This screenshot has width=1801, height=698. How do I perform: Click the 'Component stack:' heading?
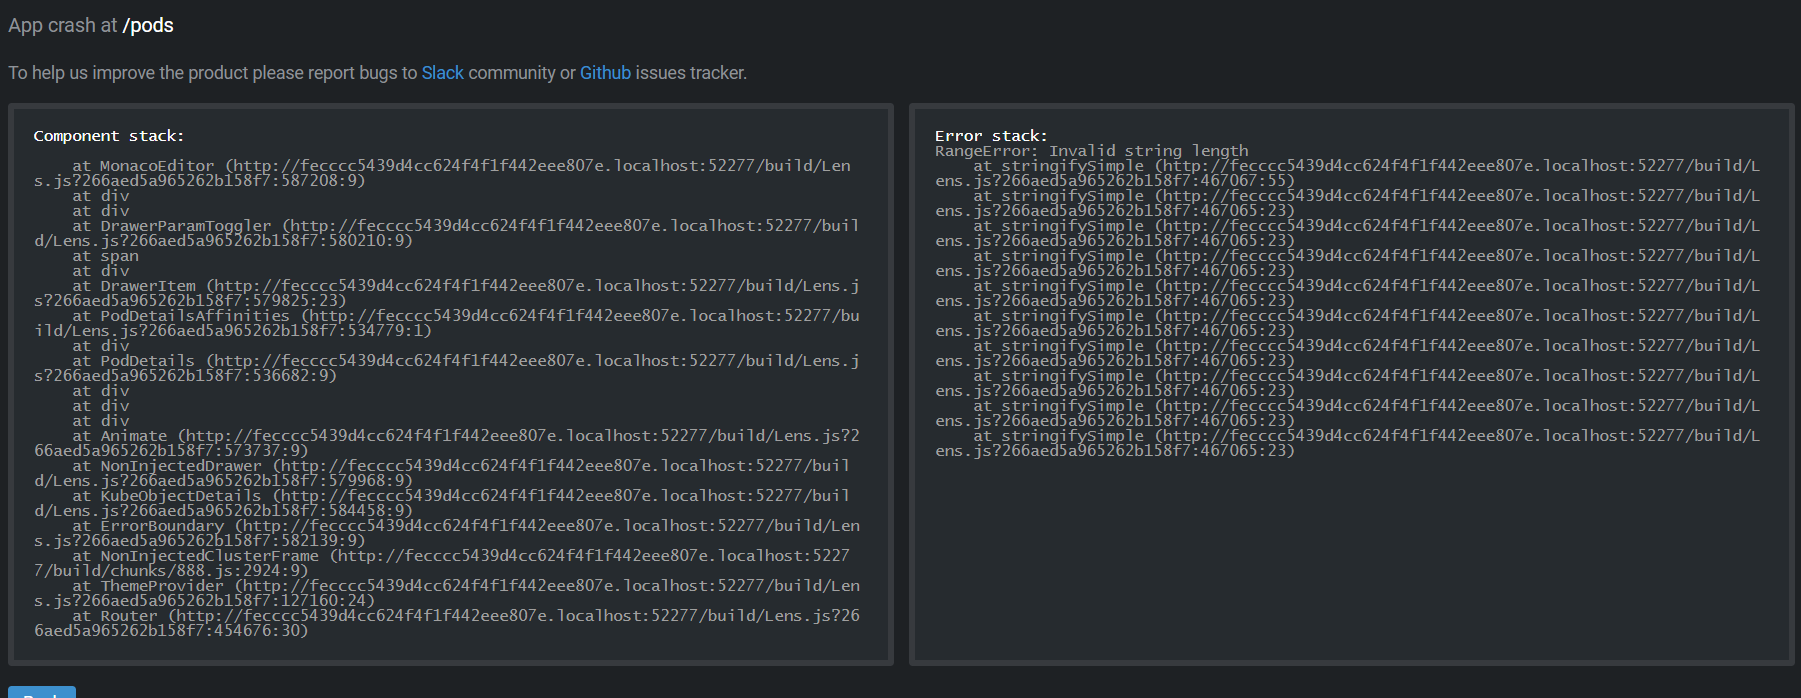tap(109, 136)
